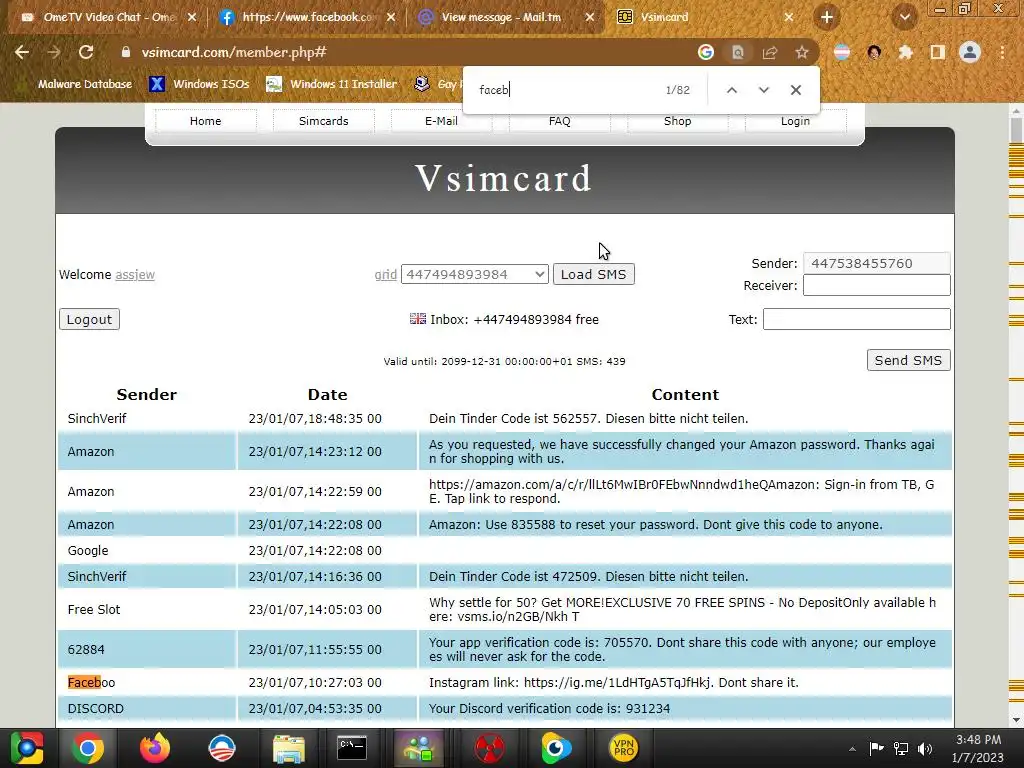This screenshot has width=1024, height=768.
Task: Open Firefox from the taskbar
Action: click(155, 748)
